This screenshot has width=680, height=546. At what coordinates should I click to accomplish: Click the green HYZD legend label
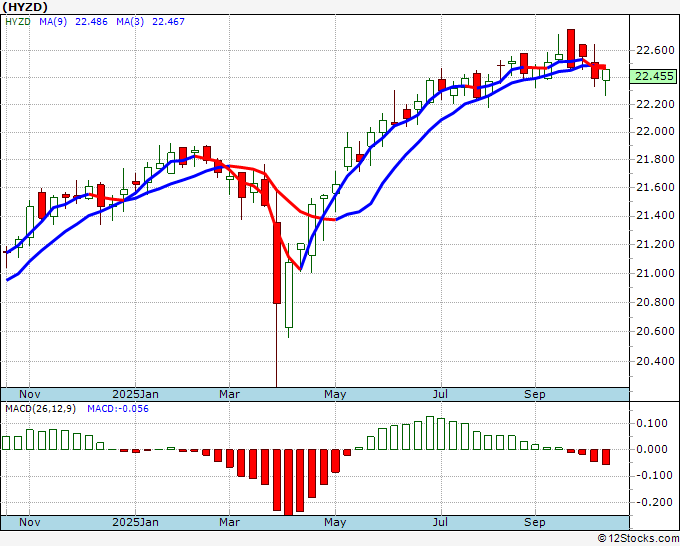(18, 22)
